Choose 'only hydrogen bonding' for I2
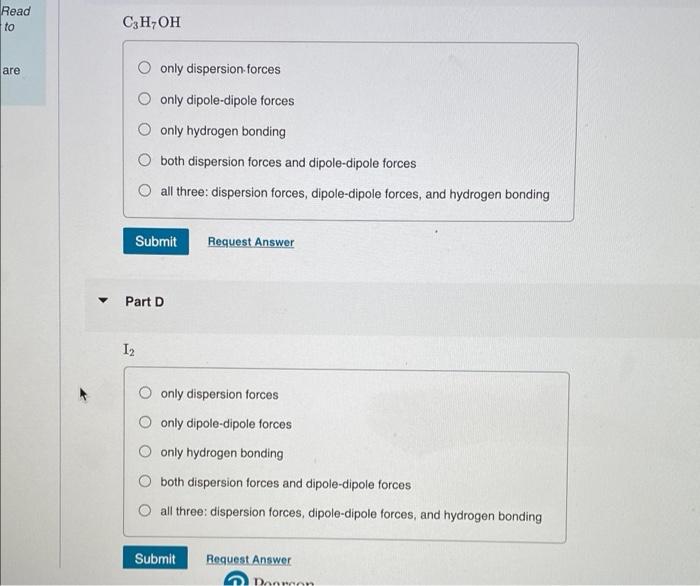The height and width of the screenshot is (586, 700). coord(145,452)
